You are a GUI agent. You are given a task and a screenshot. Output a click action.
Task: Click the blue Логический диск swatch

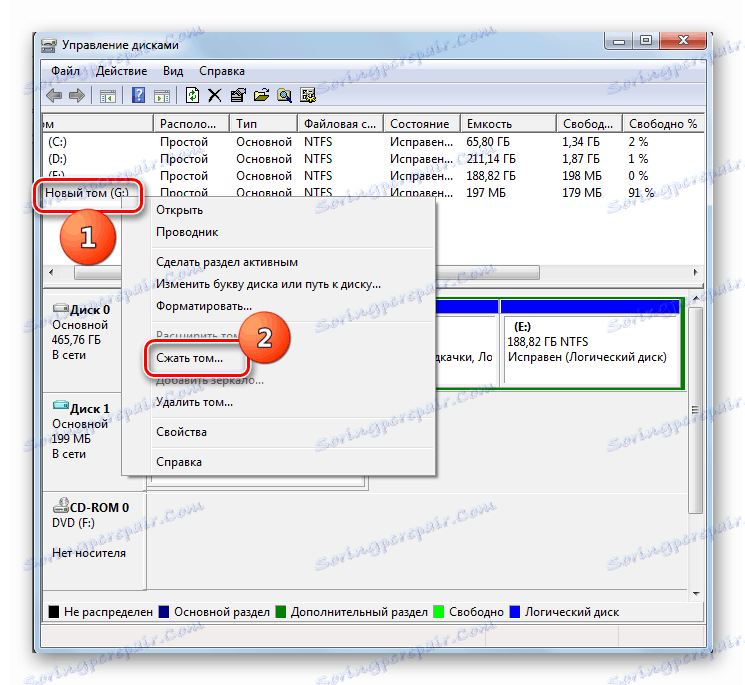coord(515,612)
